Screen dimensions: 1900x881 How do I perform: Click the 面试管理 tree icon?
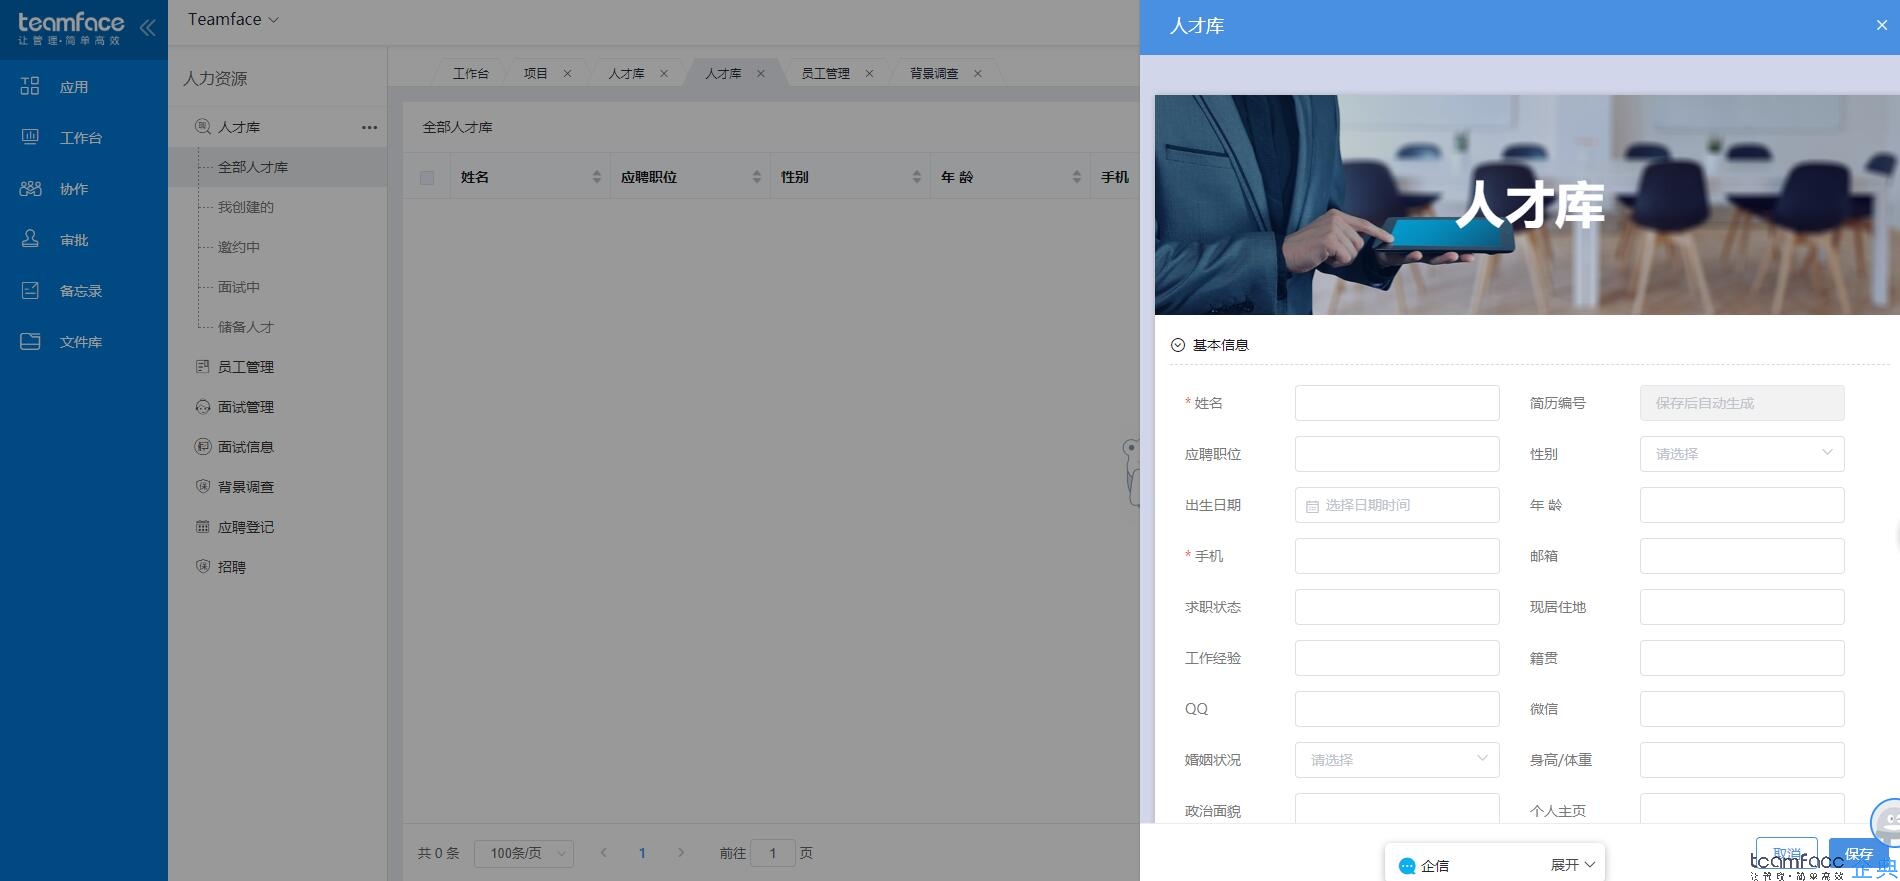coord(202,406)
